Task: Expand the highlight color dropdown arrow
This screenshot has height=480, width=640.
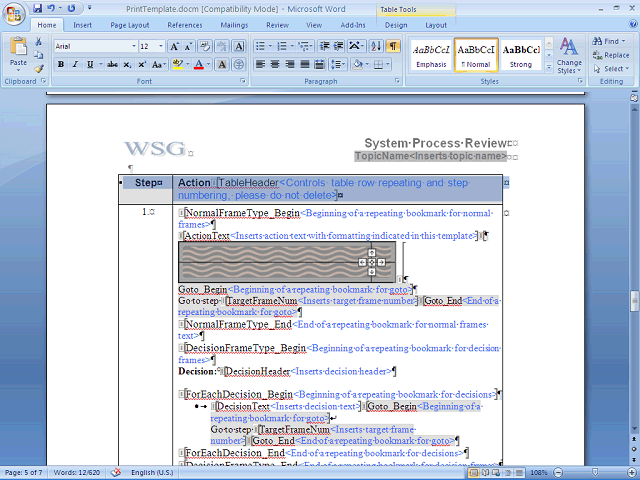Action: 188,64
